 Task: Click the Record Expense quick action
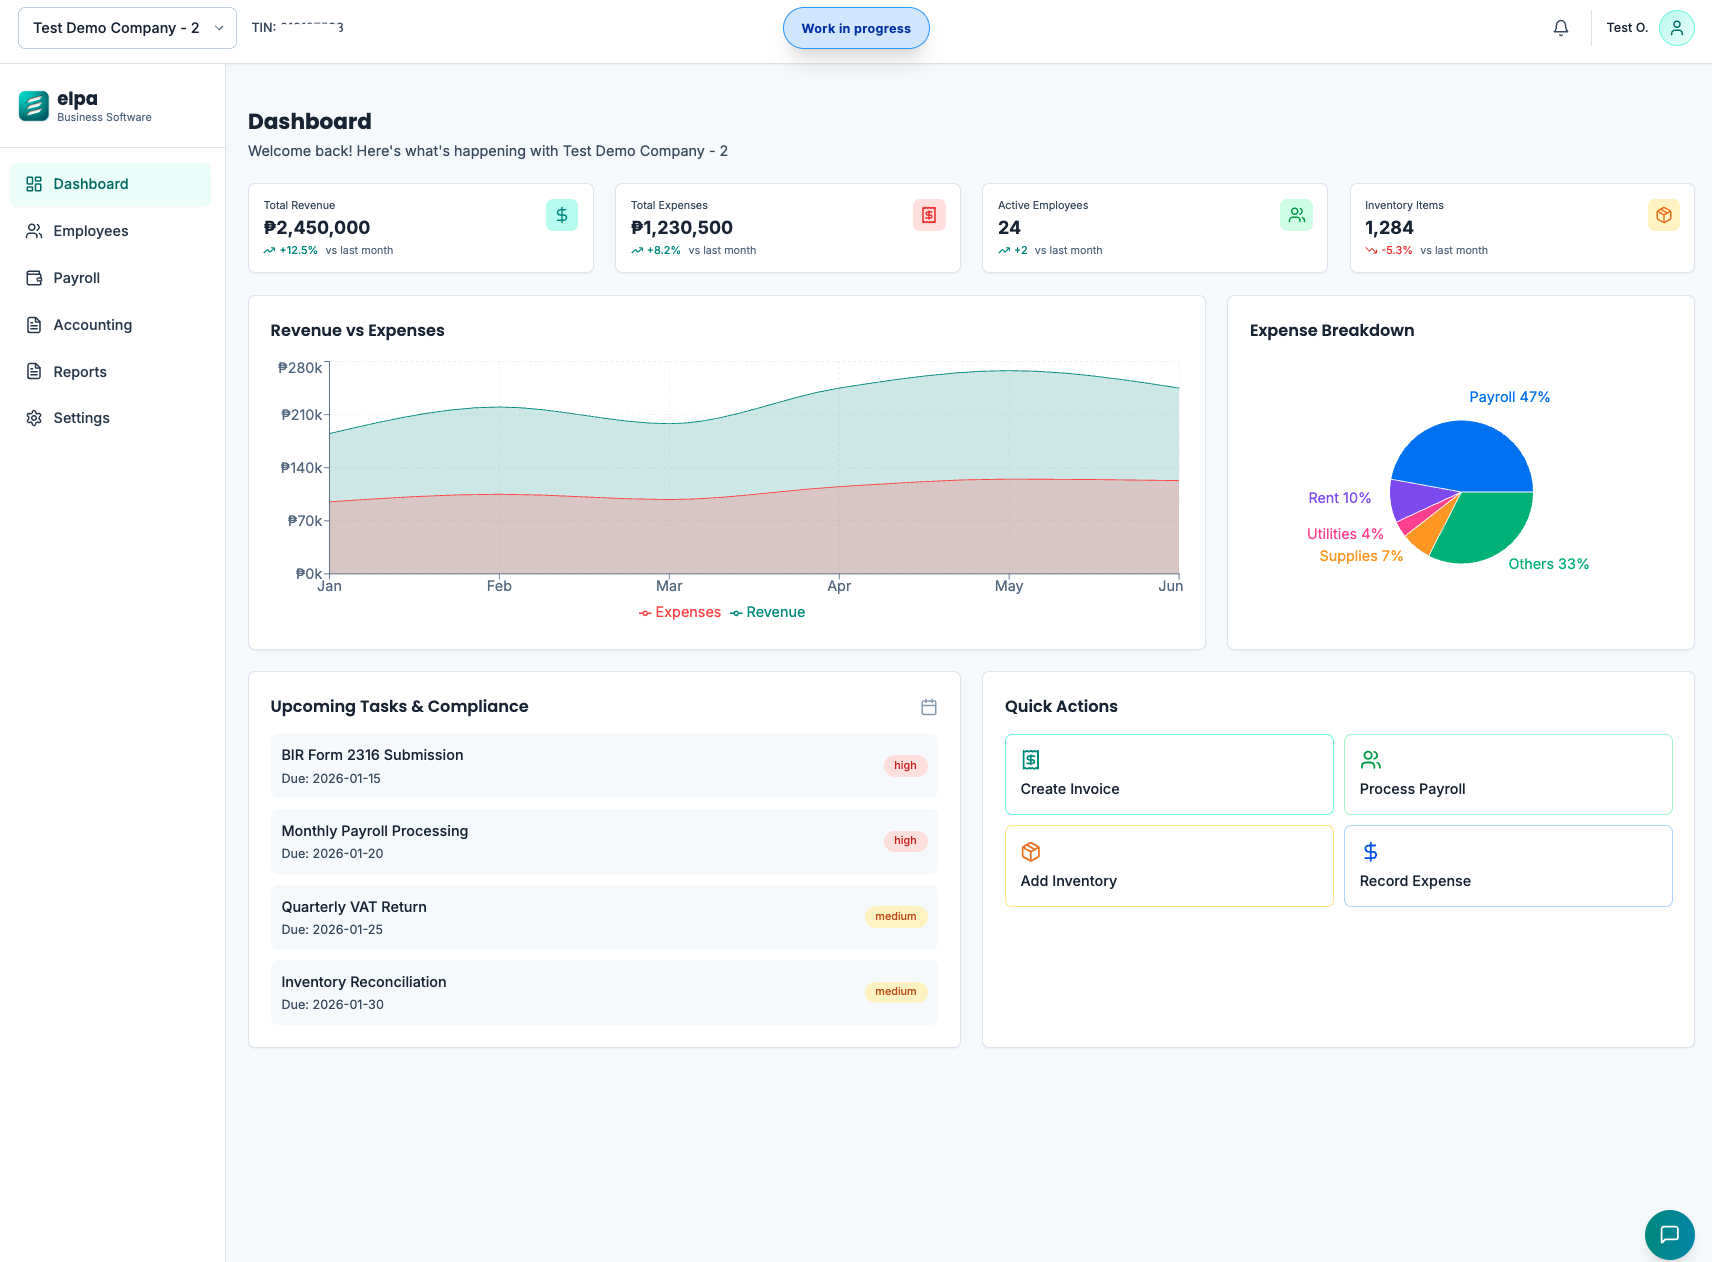point(1508,866)
